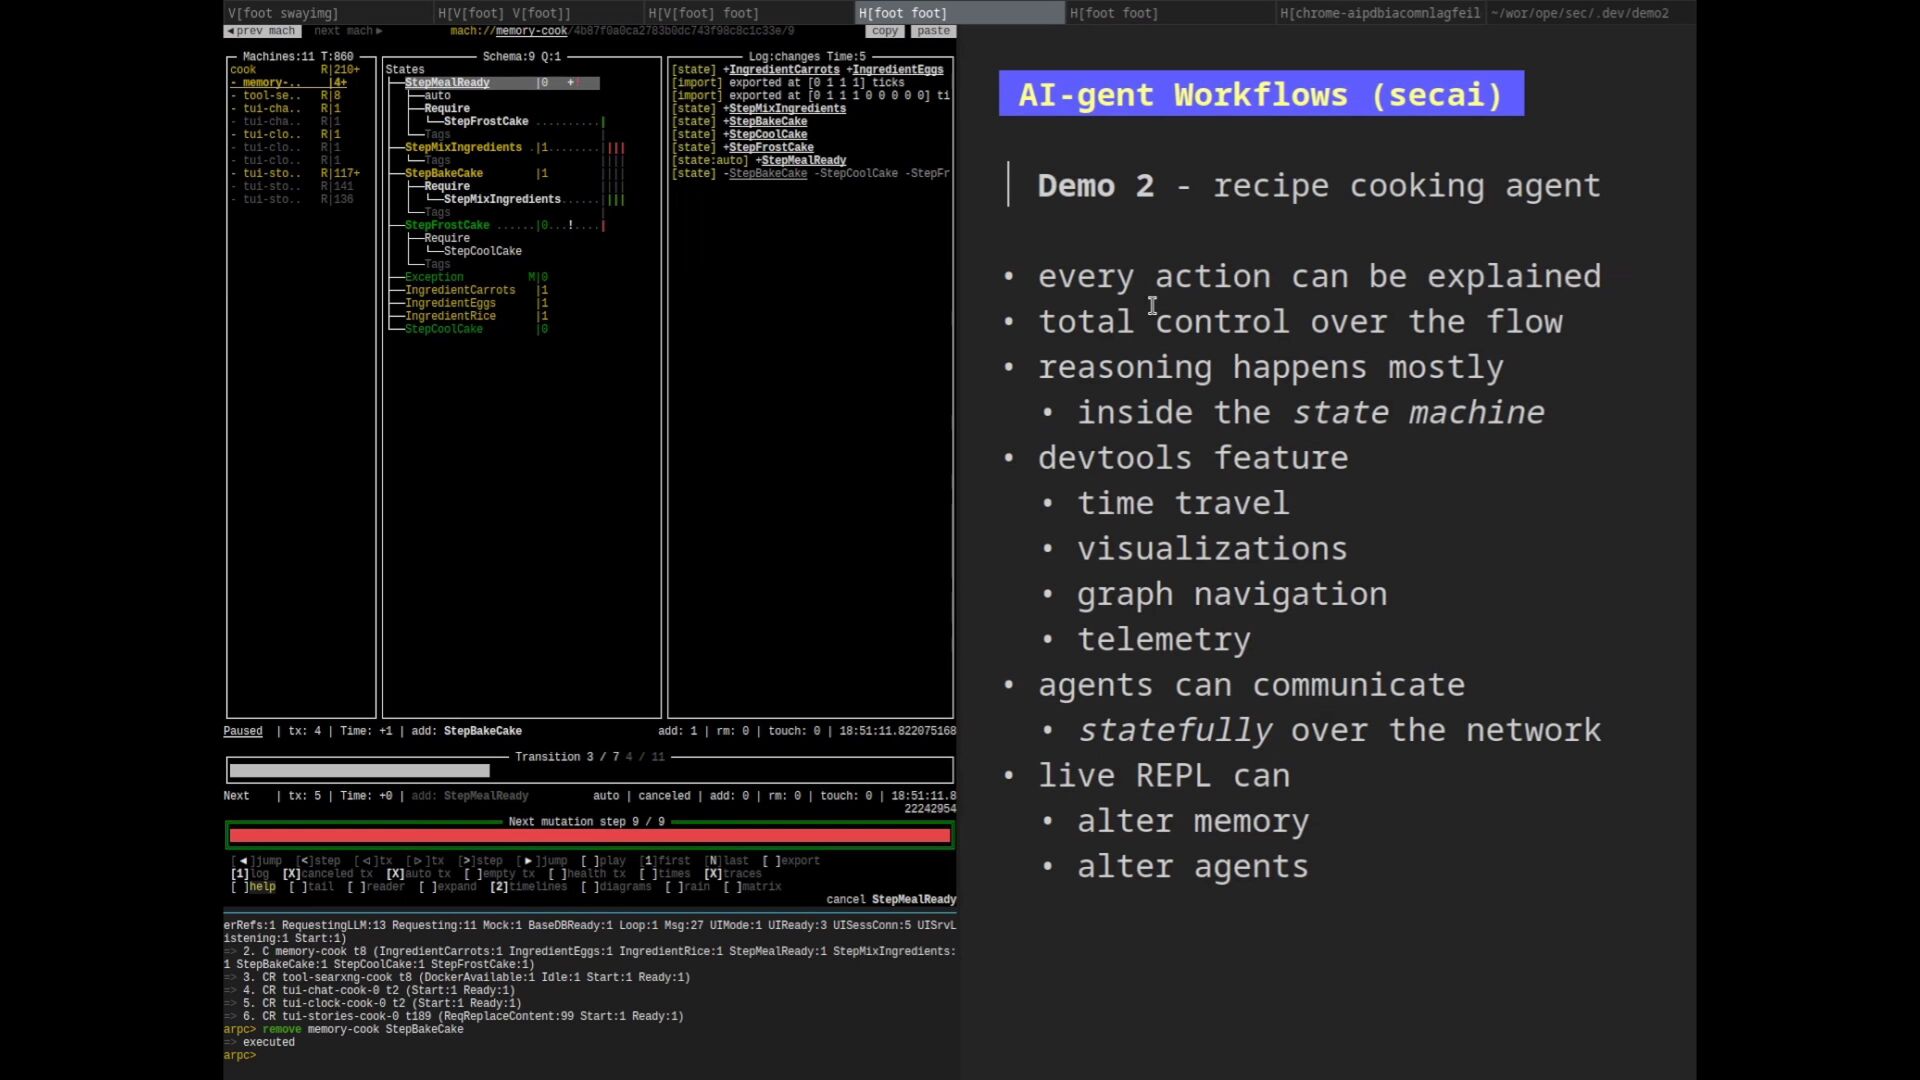Collapse the StepMealReady state node

tap(447, 83)
